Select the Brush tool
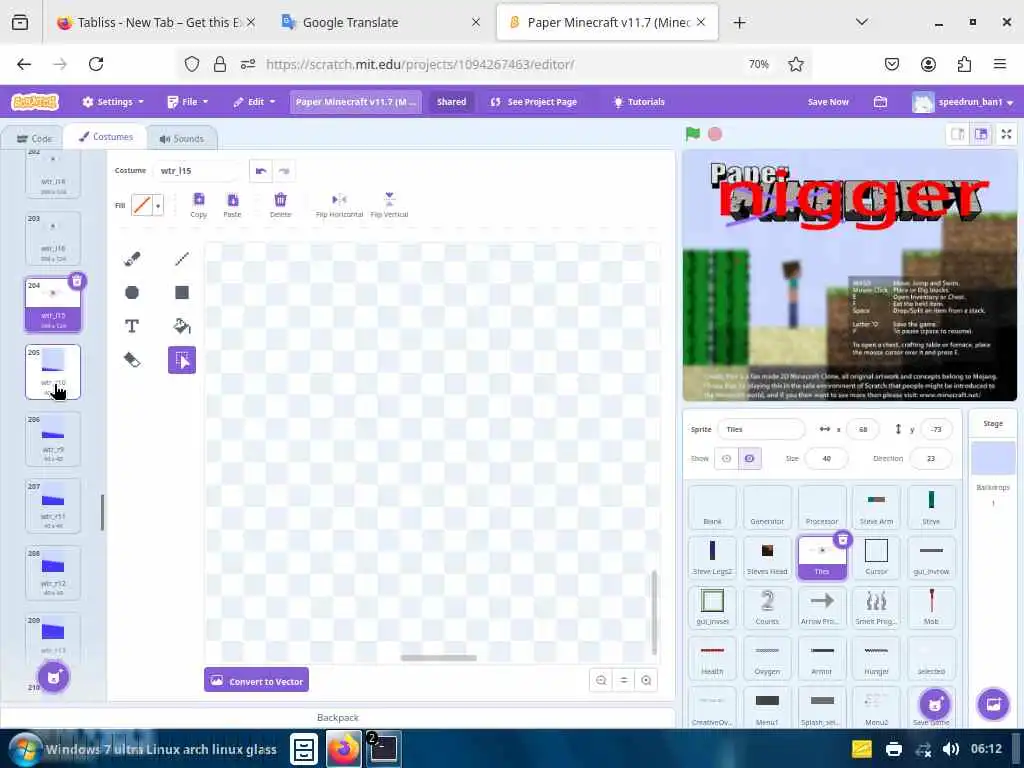This screenshot has height=768, width=1024. 132,259
